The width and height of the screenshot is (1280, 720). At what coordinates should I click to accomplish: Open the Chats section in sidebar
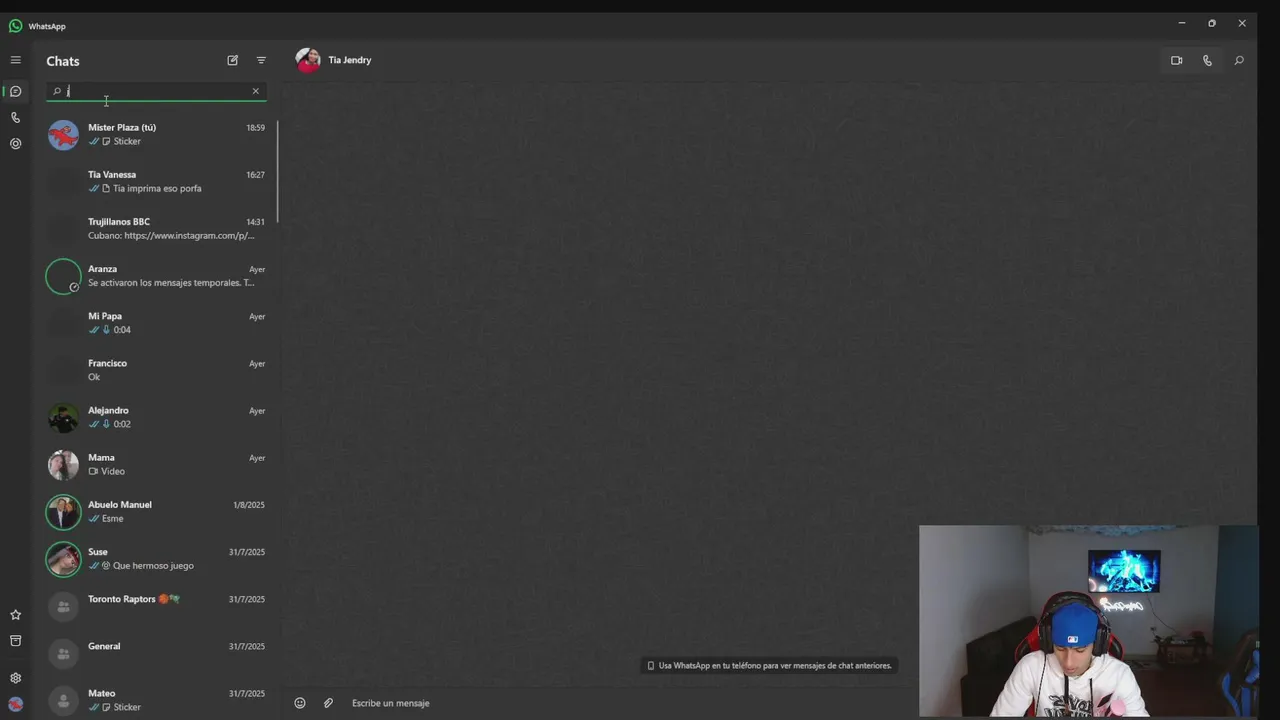(15, 91)
